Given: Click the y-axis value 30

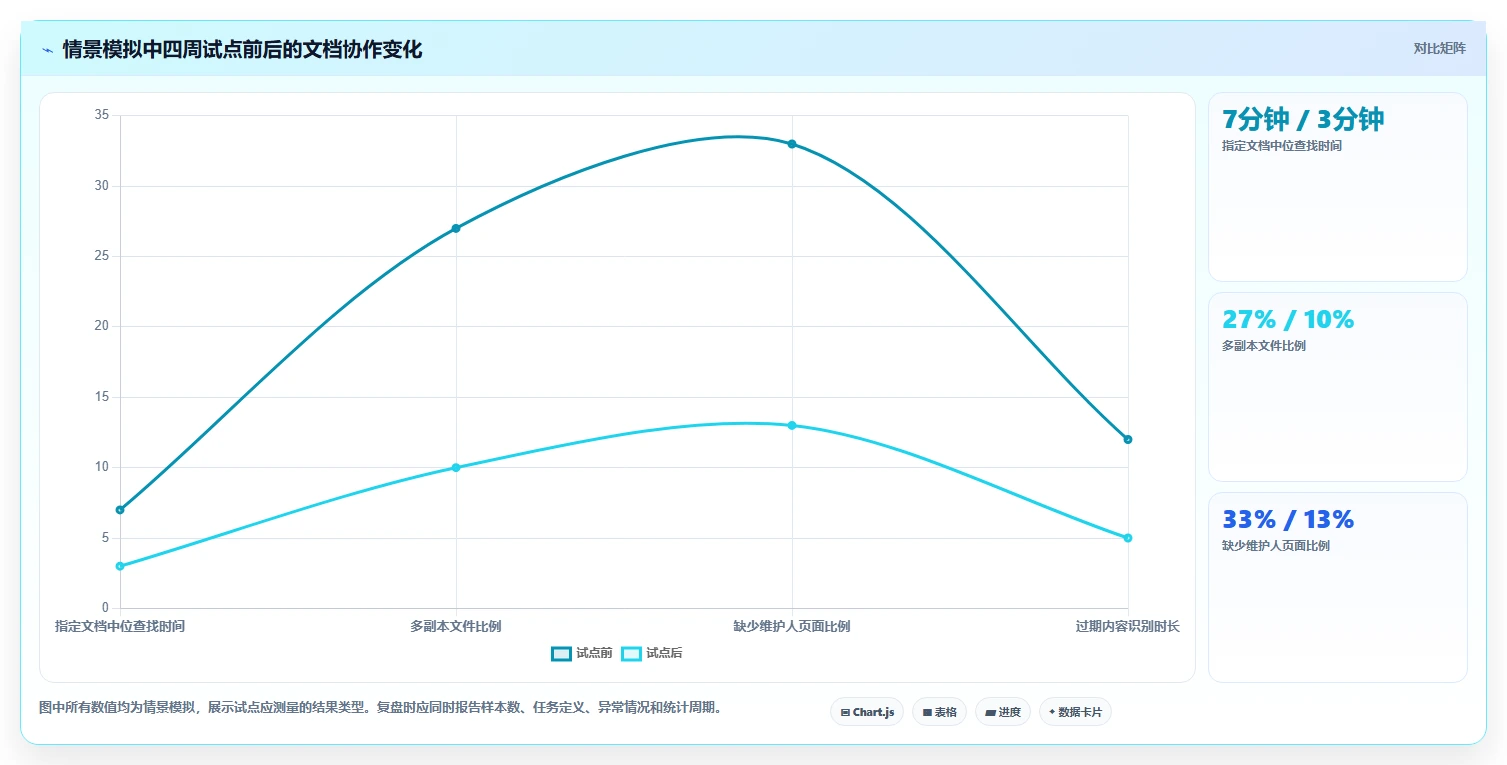Looking at the screenshot, I should click(x=101, y=186).
